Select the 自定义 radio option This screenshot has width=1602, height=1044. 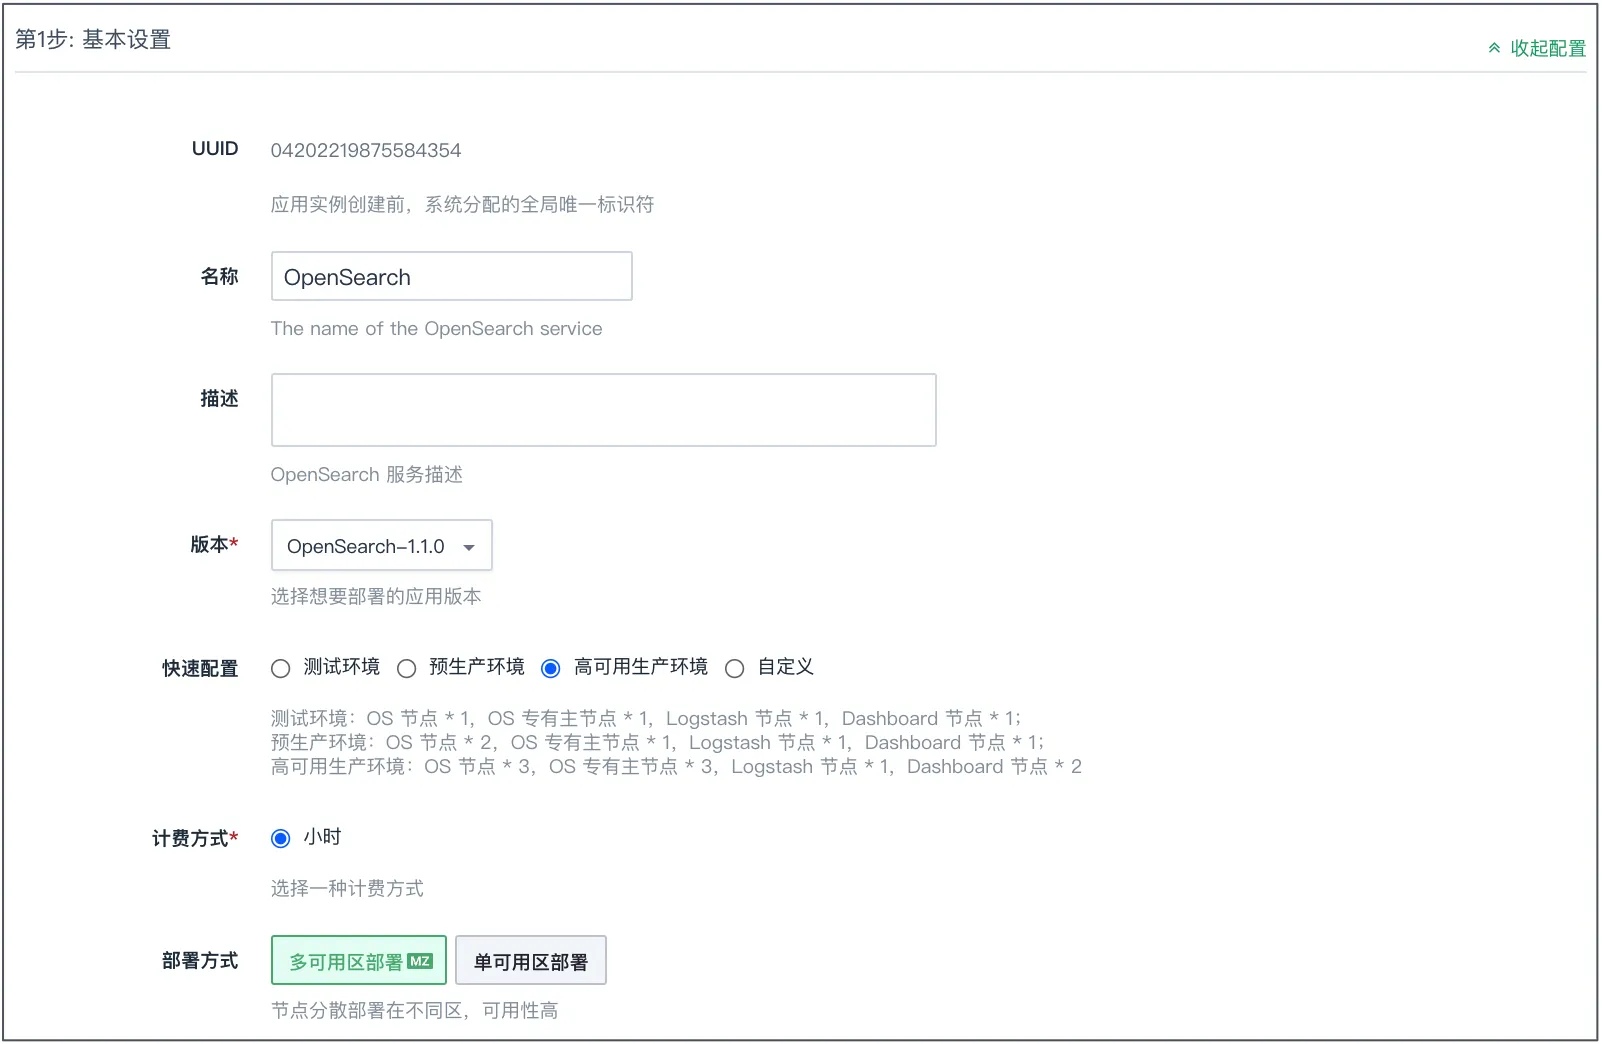tap(734, 668)
